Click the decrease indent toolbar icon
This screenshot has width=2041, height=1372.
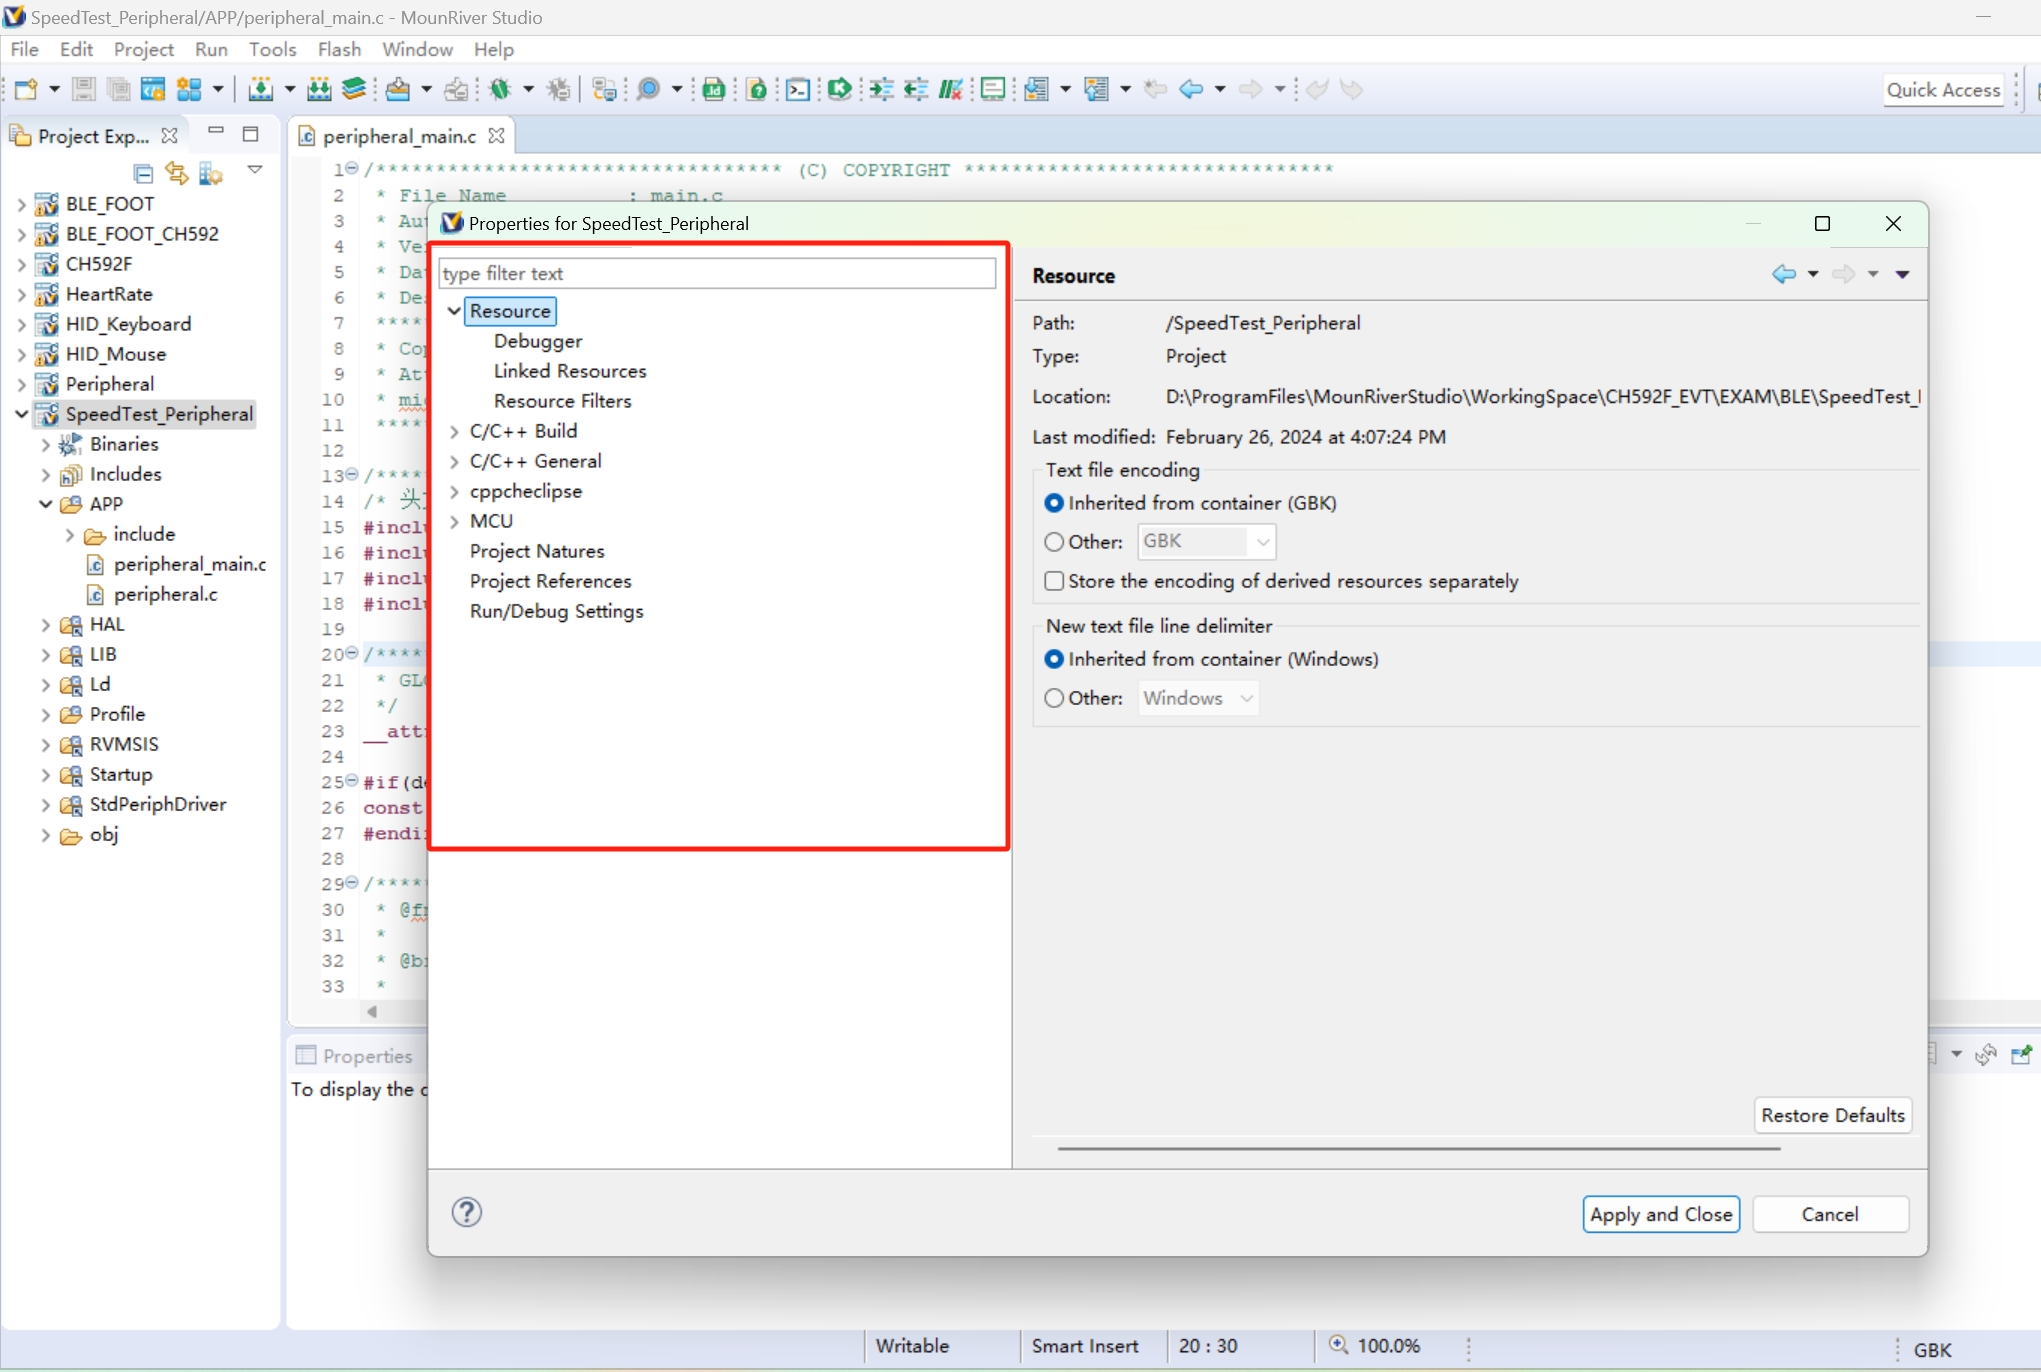point(916,89)
